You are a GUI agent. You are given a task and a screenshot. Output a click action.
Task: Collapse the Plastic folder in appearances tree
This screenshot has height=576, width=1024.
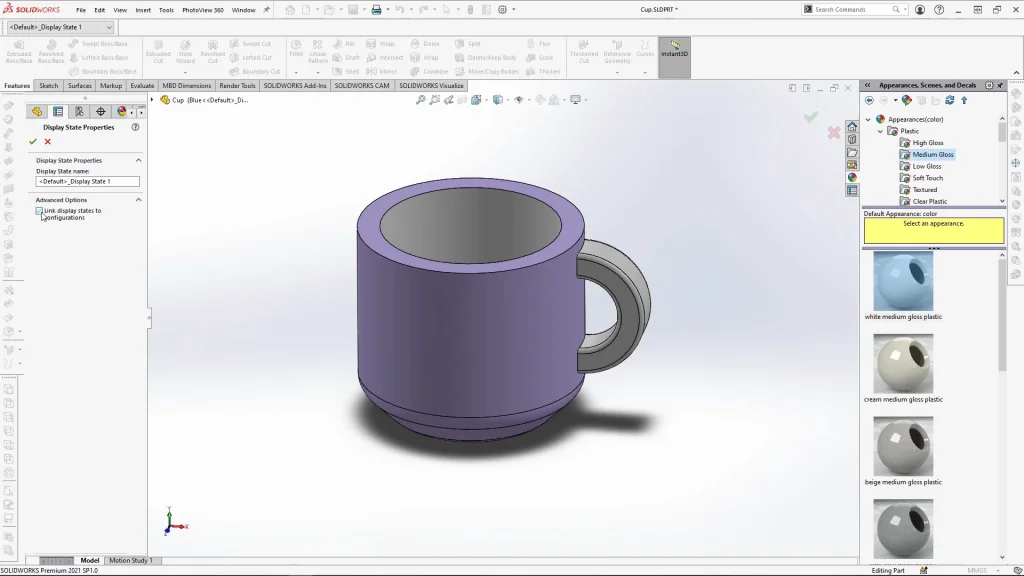[880, 131]
